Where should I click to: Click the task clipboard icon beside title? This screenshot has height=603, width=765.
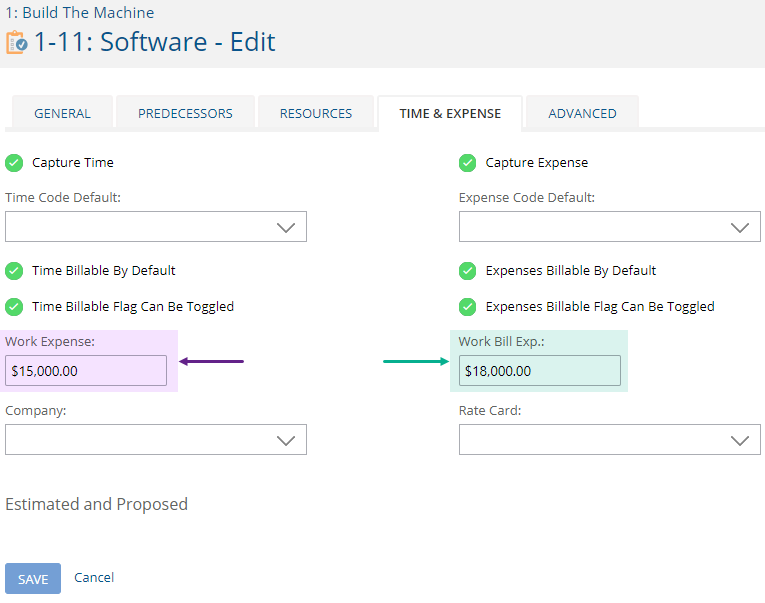(x=17, y=42)
